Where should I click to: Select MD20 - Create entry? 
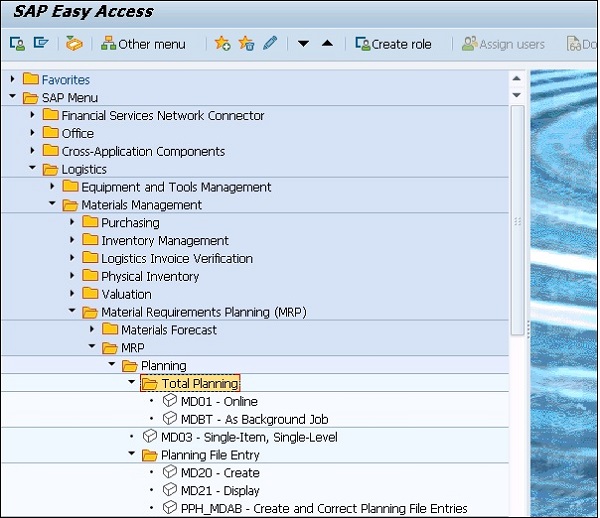click(220, 473)
